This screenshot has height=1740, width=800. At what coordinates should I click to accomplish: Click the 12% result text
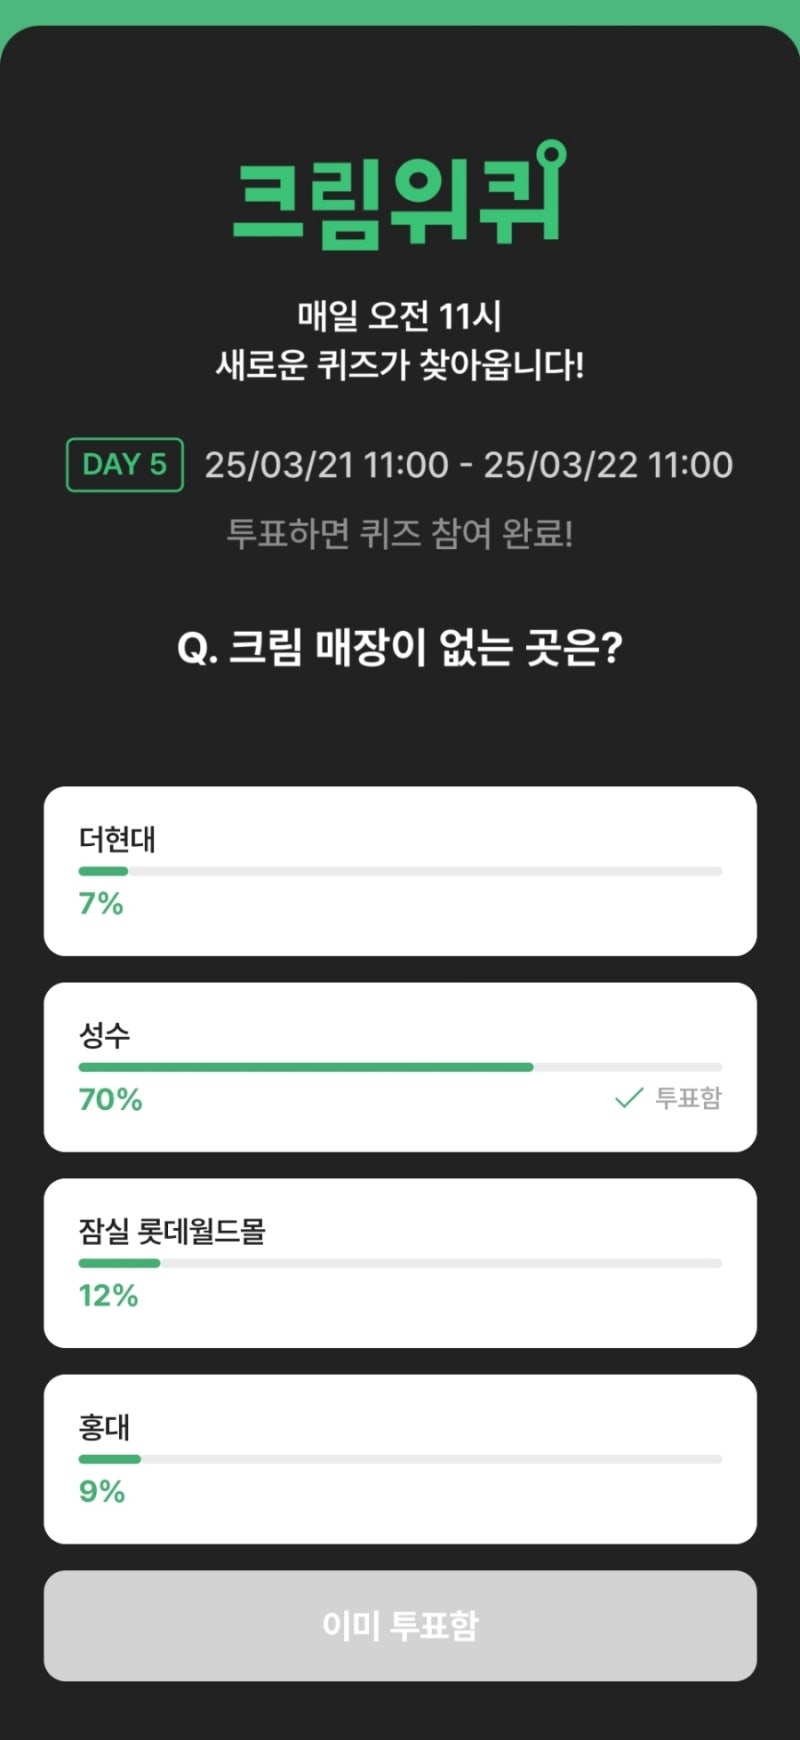point(109,1296)
